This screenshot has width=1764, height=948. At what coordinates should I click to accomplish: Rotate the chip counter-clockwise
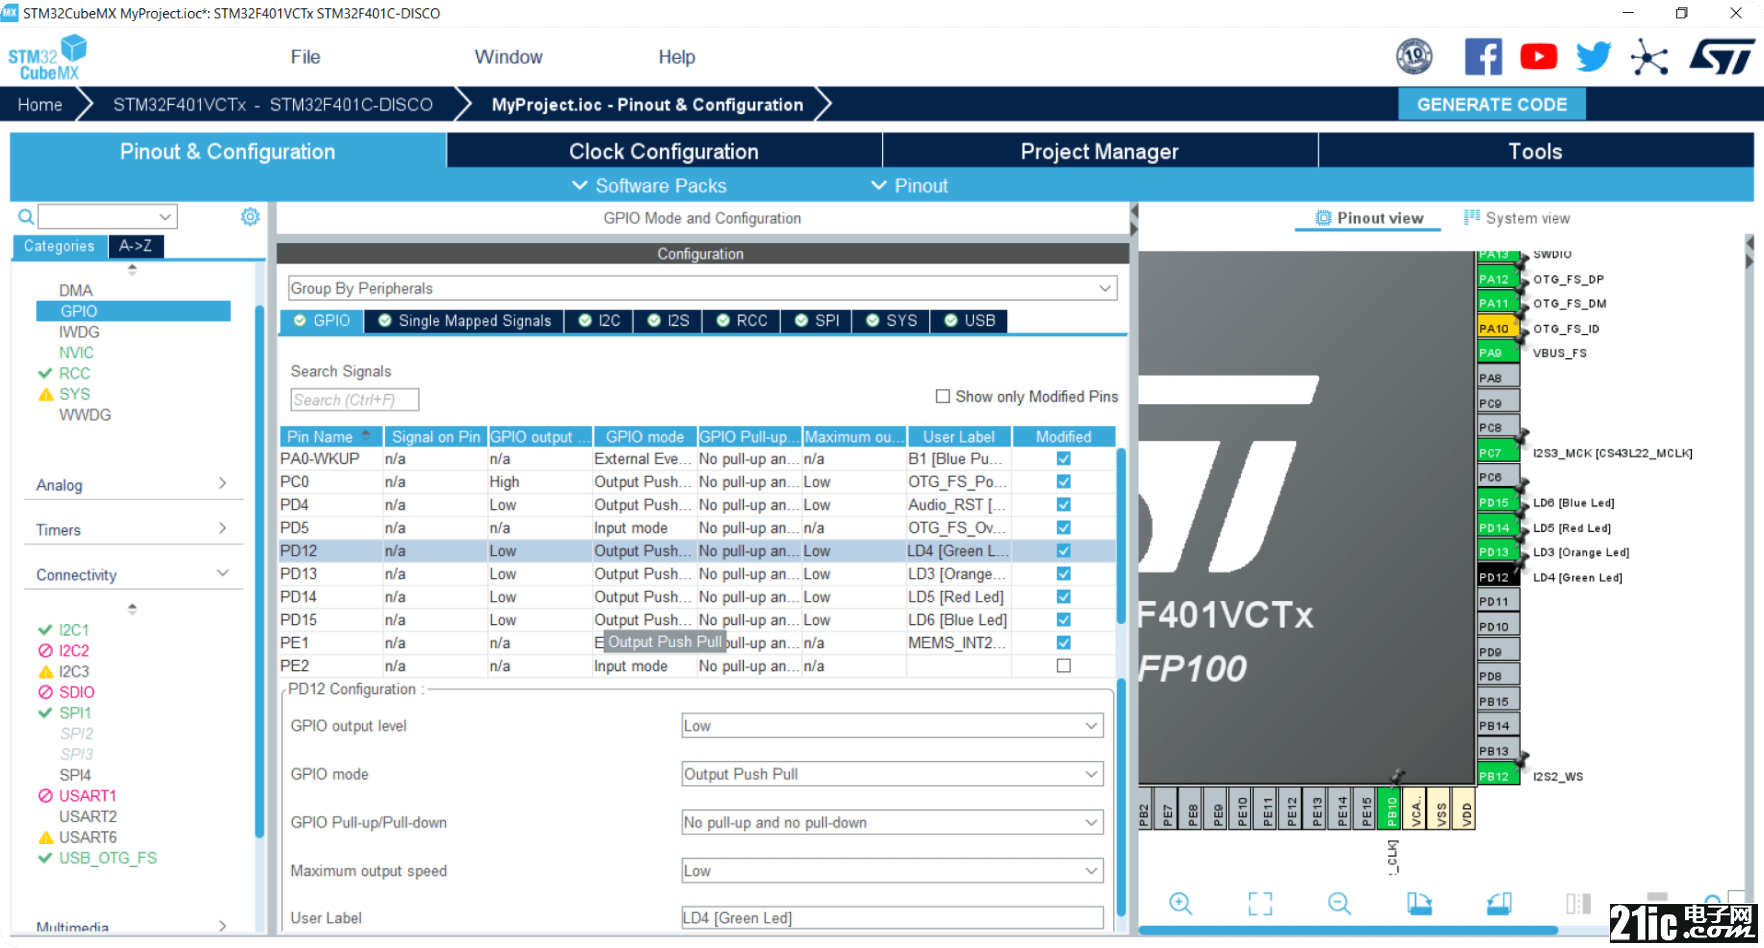(x=1499, y=903)
